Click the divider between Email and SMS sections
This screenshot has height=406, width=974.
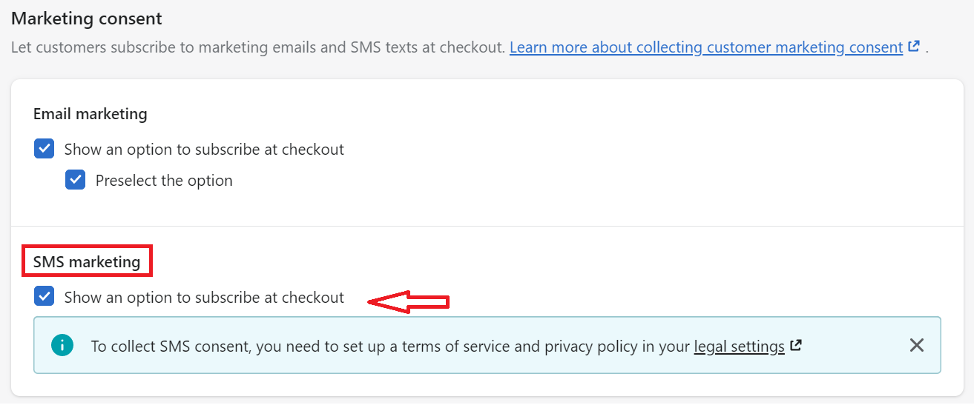point(486,227)
